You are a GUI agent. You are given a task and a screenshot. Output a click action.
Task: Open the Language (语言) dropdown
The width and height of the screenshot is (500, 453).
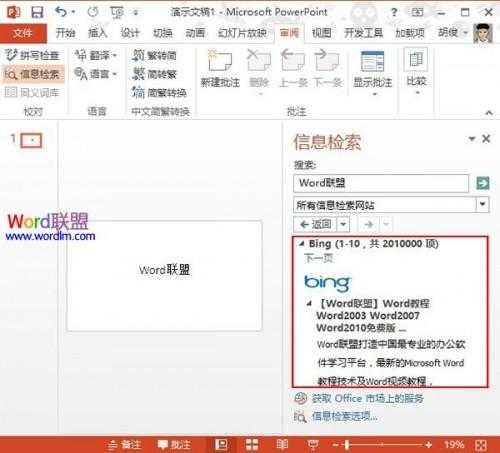96,74
